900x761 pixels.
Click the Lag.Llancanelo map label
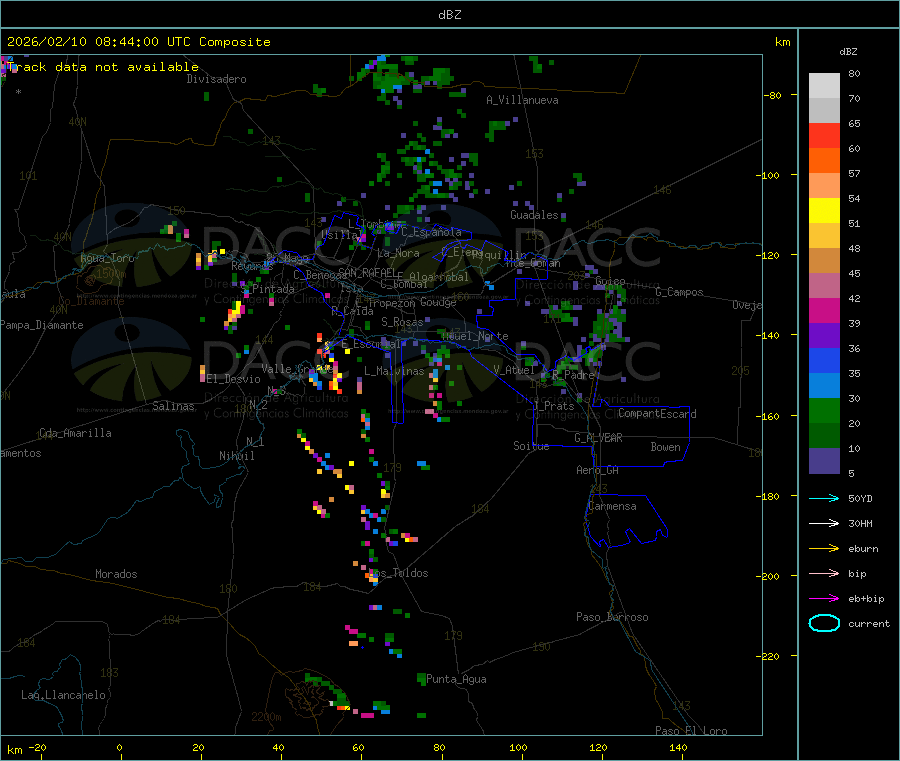point(64,695)
